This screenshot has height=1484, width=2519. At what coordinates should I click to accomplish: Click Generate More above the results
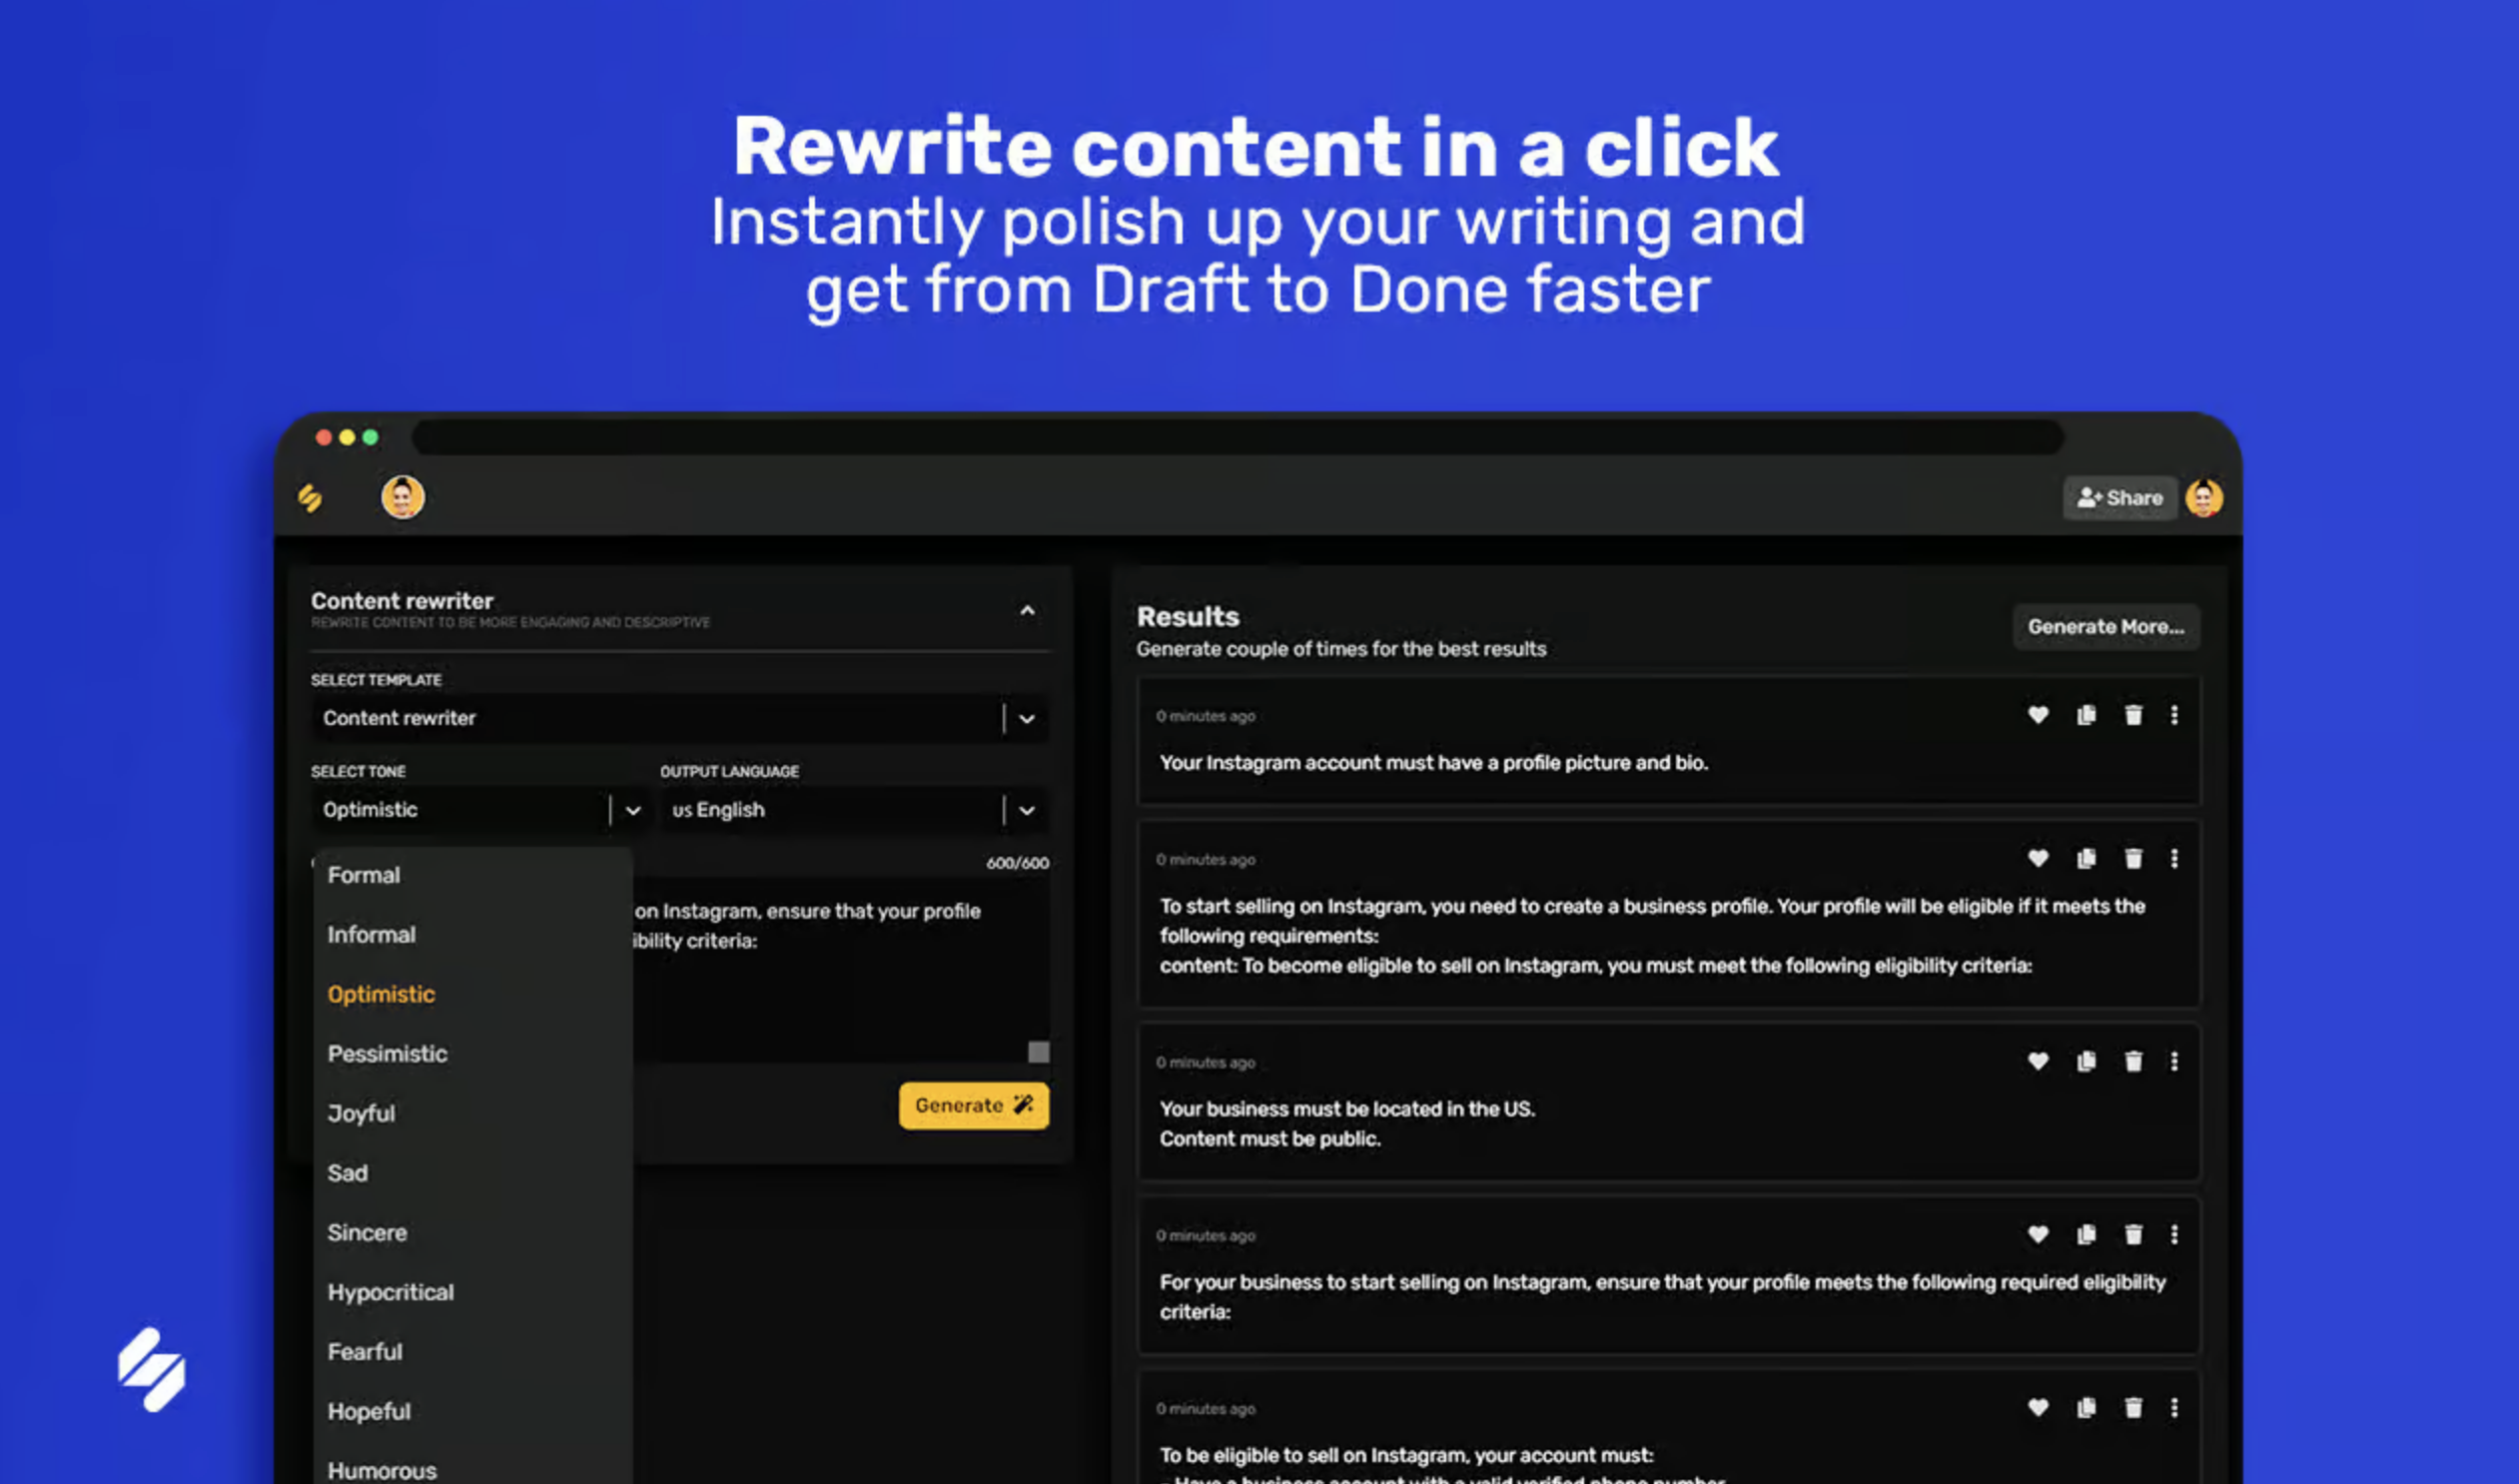(x=2106, y=627)
